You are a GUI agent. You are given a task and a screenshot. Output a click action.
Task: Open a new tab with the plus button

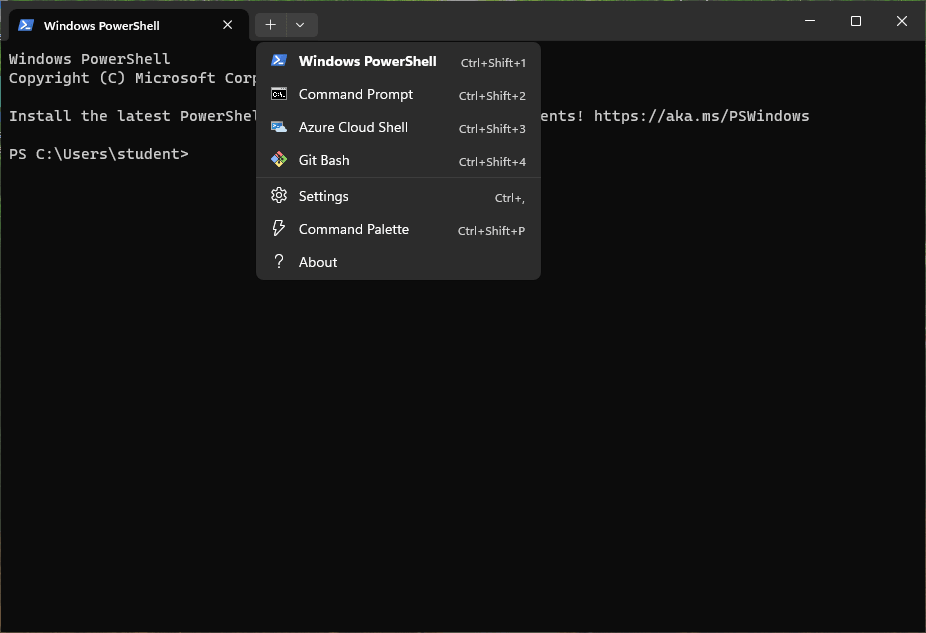pos(270,25)
